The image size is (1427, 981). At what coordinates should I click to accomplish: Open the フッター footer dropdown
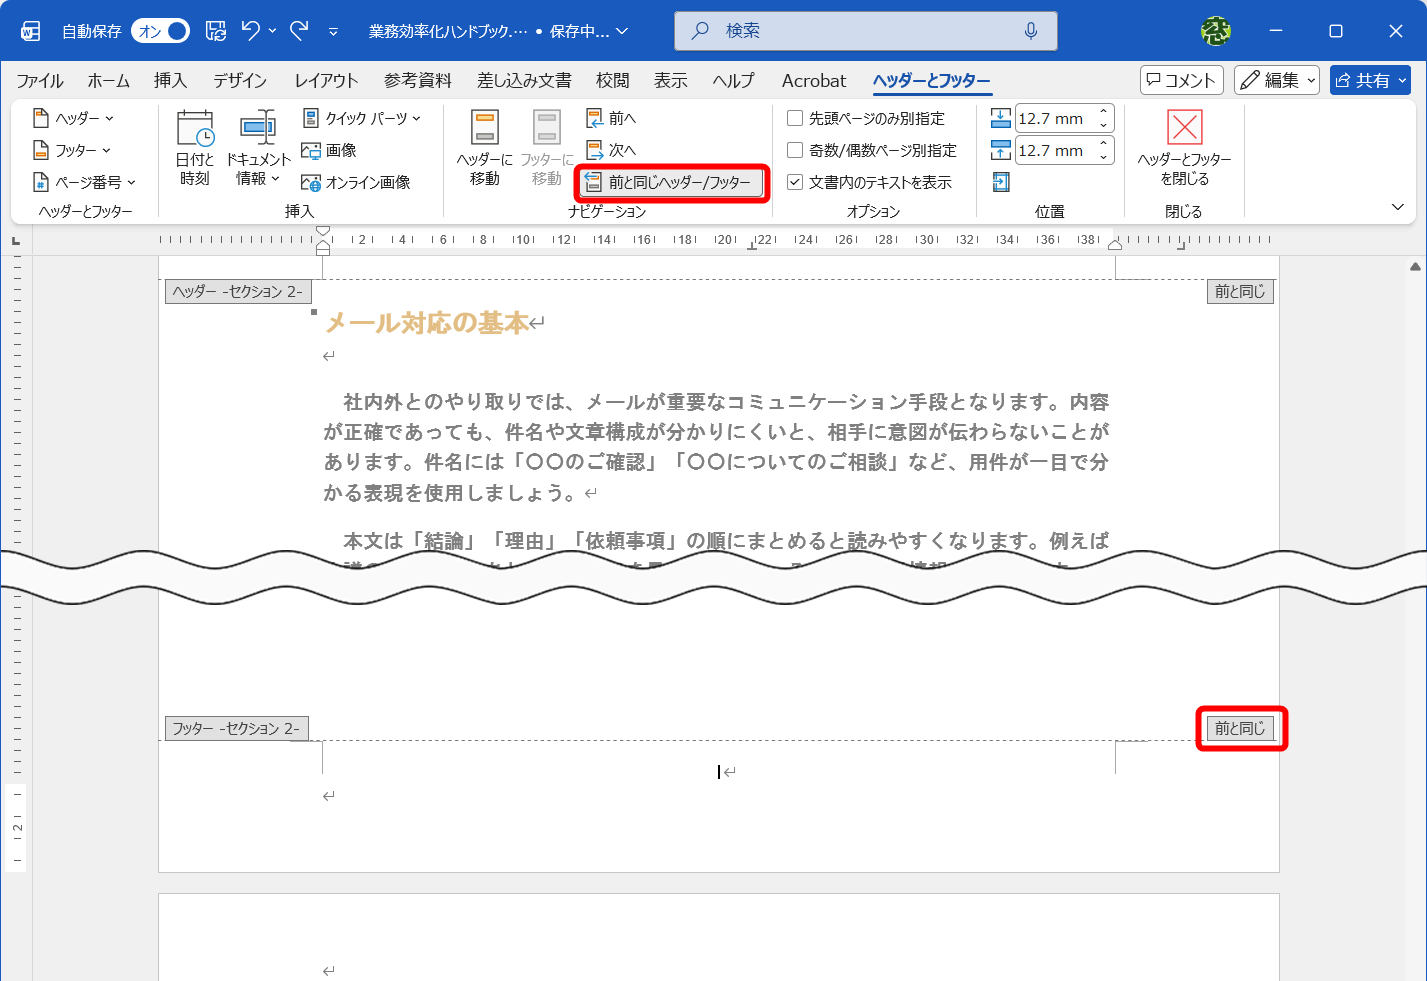pos(71,150)
